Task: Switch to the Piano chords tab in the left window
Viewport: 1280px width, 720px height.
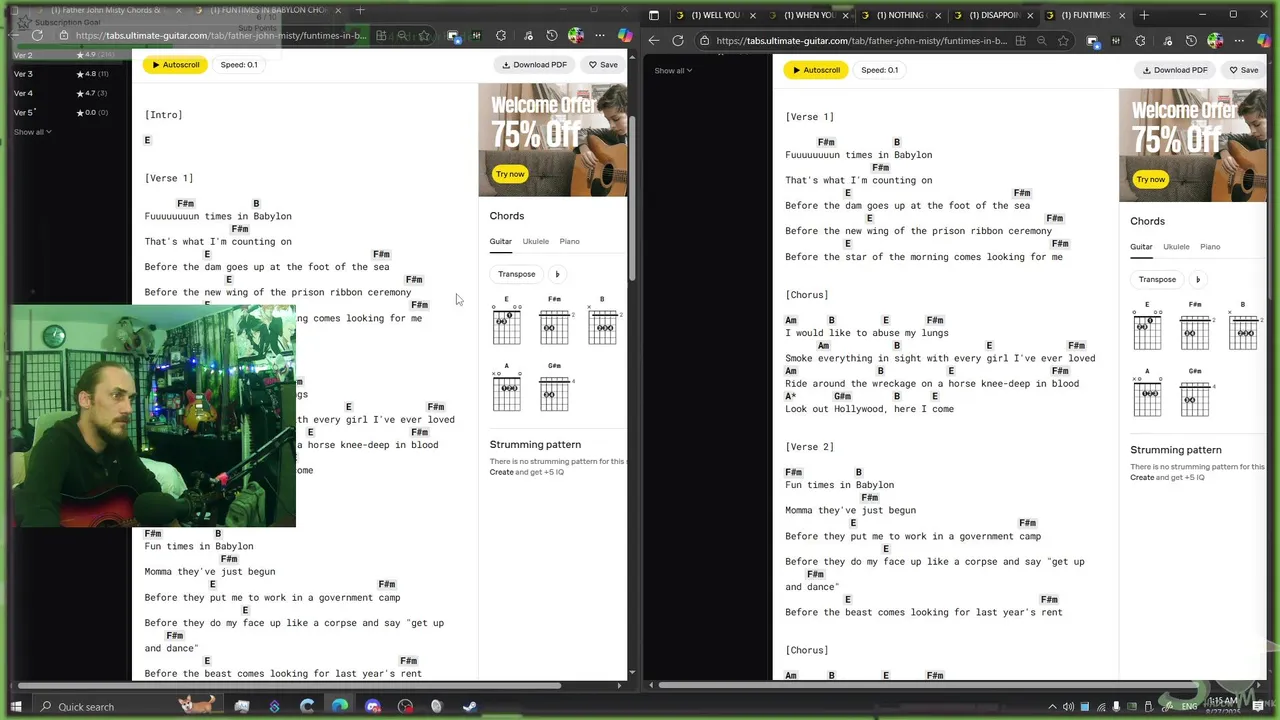Action: point(569,241)
